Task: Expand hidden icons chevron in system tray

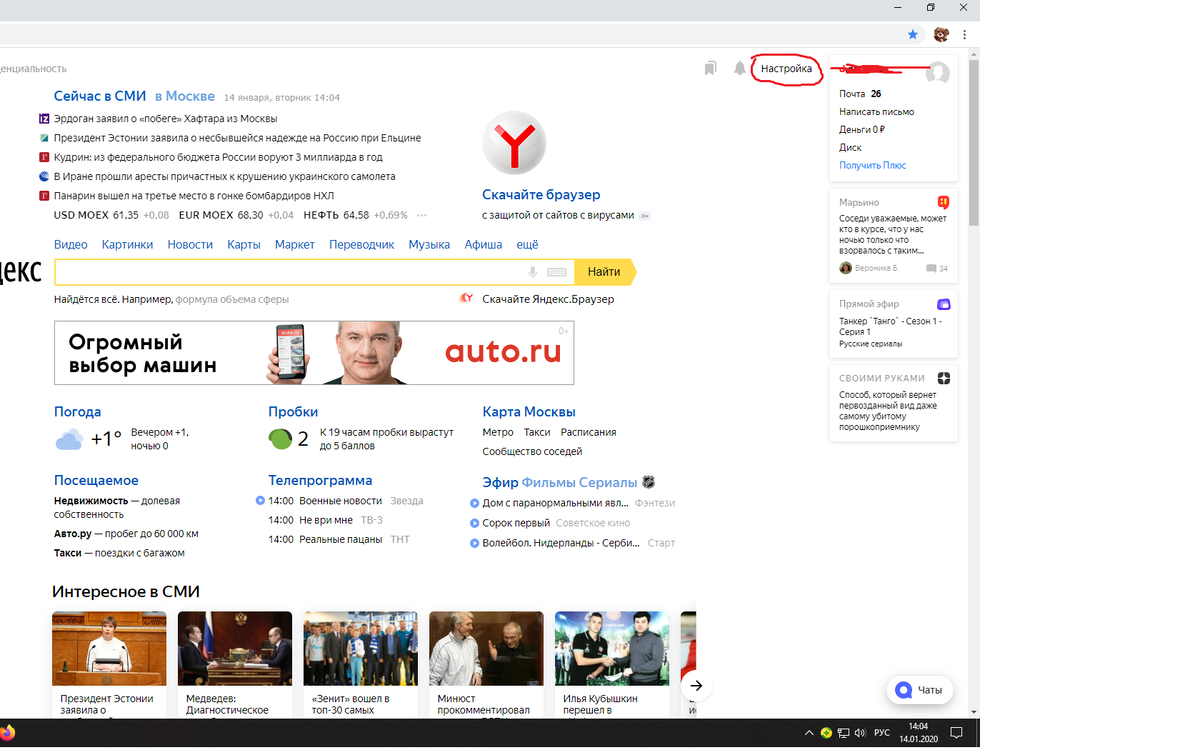Action: click(x=810, y=731)
